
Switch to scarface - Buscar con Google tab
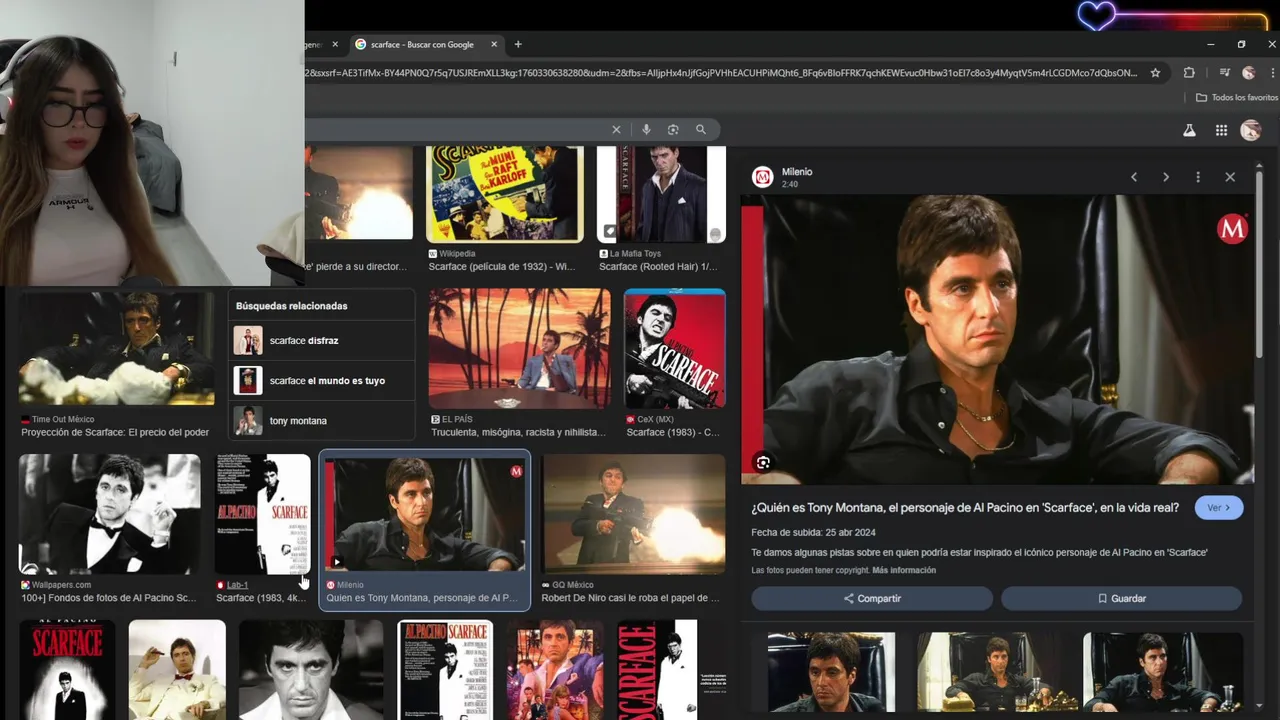point(424,44)
